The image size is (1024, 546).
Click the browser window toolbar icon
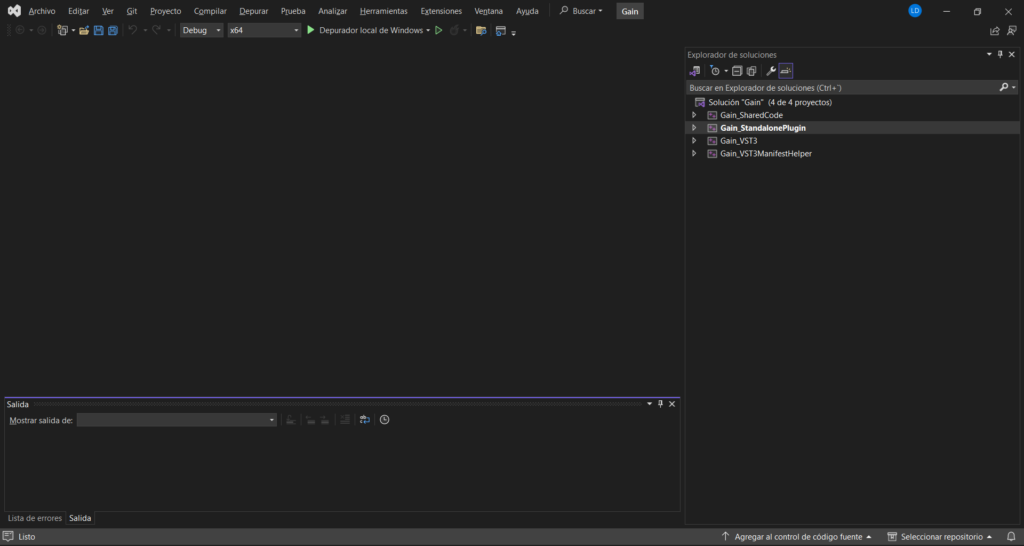click(501, 31)
